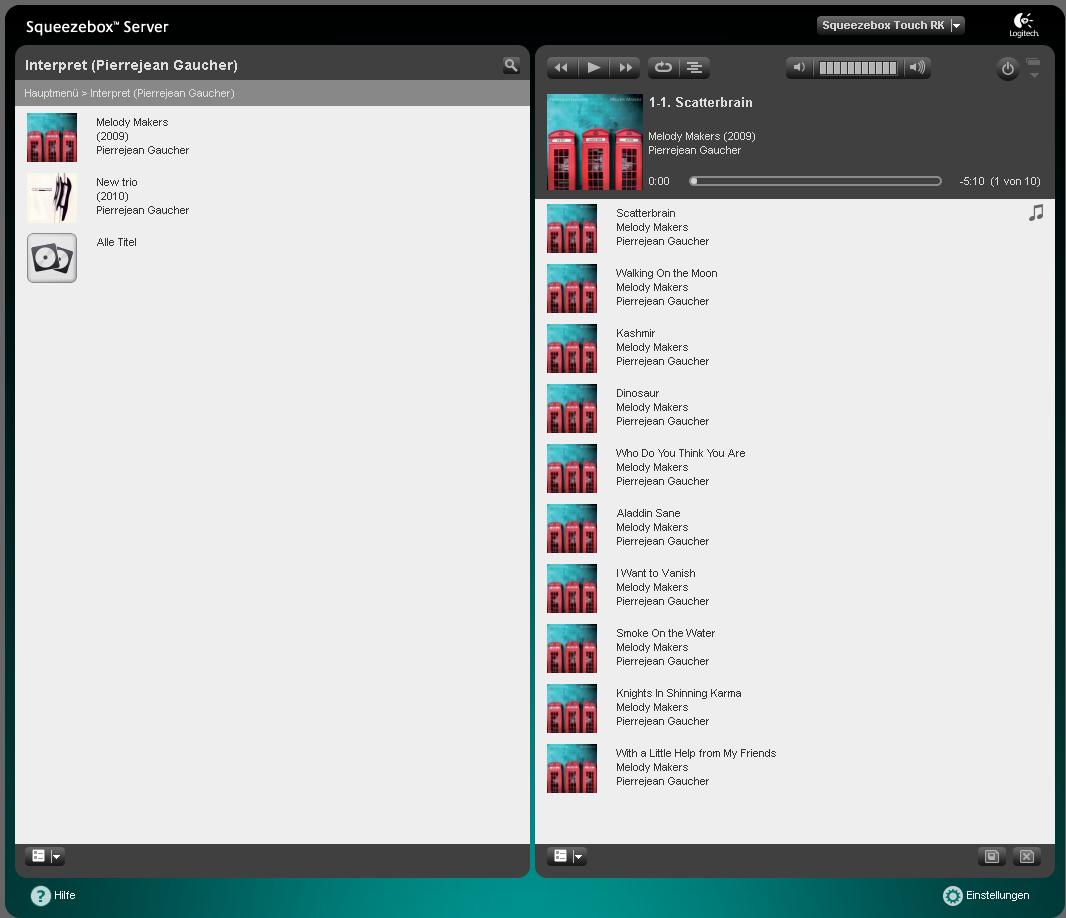This screenshot has height=918, width=1066.
Task: Click the volume down speaker icon
Action: coord(799,68)
